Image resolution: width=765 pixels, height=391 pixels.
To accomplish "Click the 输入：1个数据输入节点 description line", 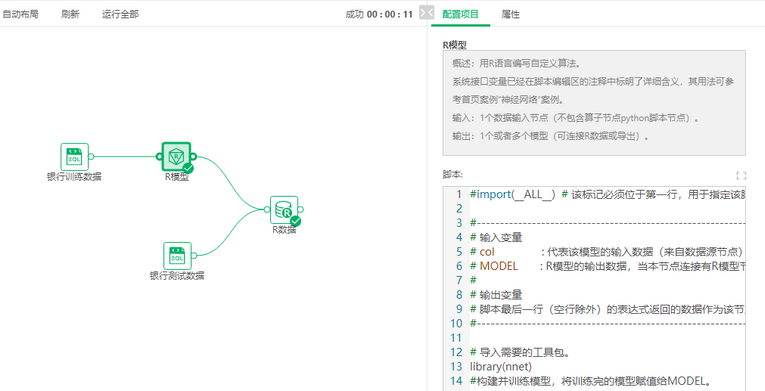I will pyautogui.click(x=576, y=118).
